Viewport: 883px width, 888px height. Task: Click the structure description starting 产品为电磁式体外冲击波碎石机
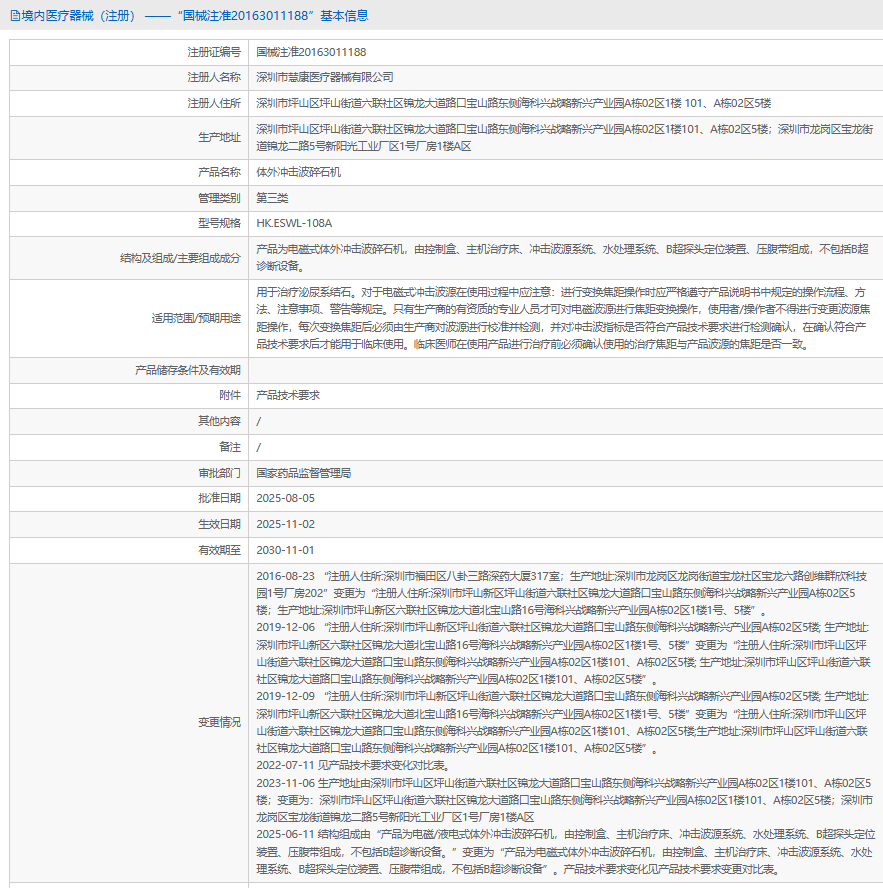click(x=562, y=258)
